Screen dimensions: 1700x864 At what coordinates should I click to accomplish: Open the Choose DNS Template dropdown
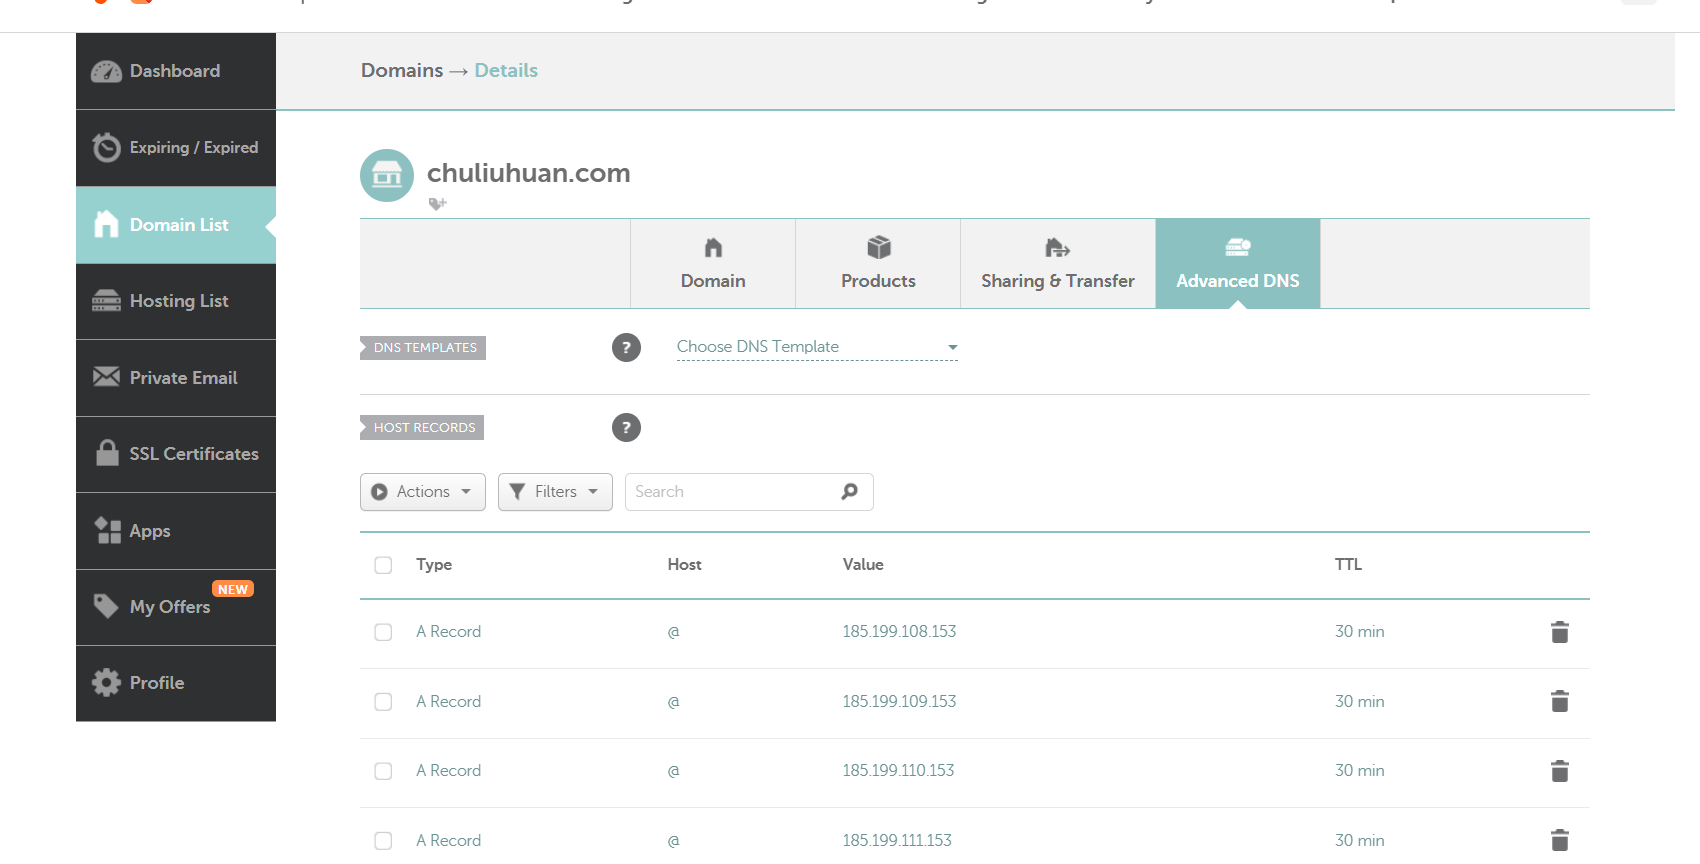click(817, 347)
